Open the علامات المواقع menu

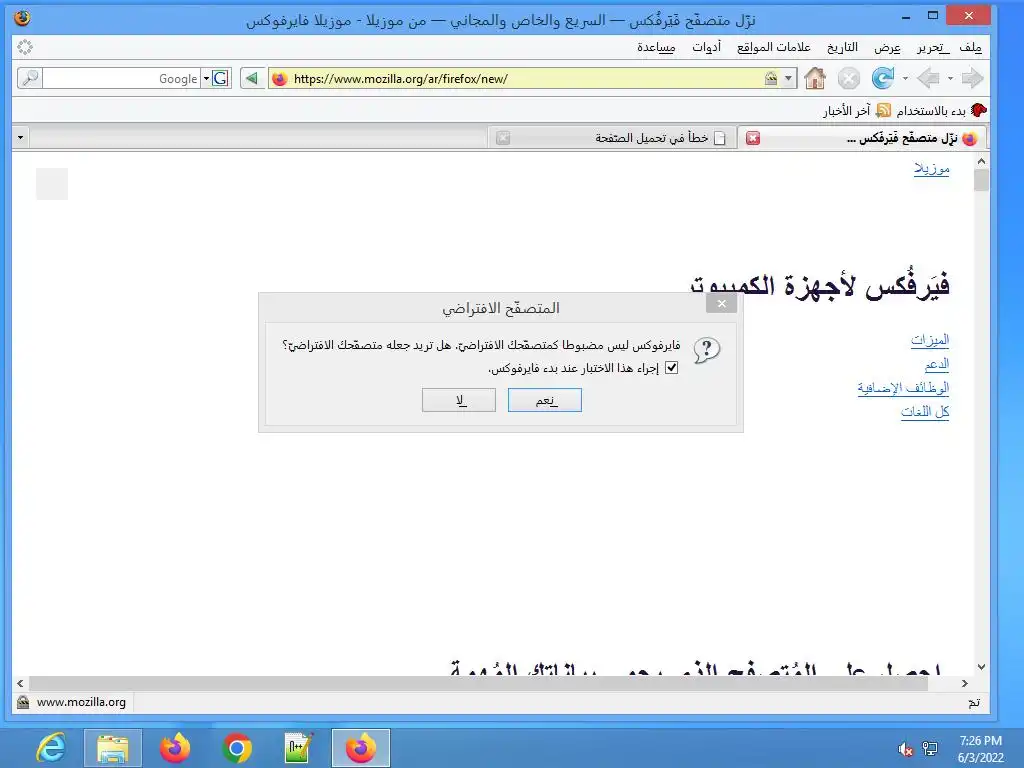coord(774,47)
